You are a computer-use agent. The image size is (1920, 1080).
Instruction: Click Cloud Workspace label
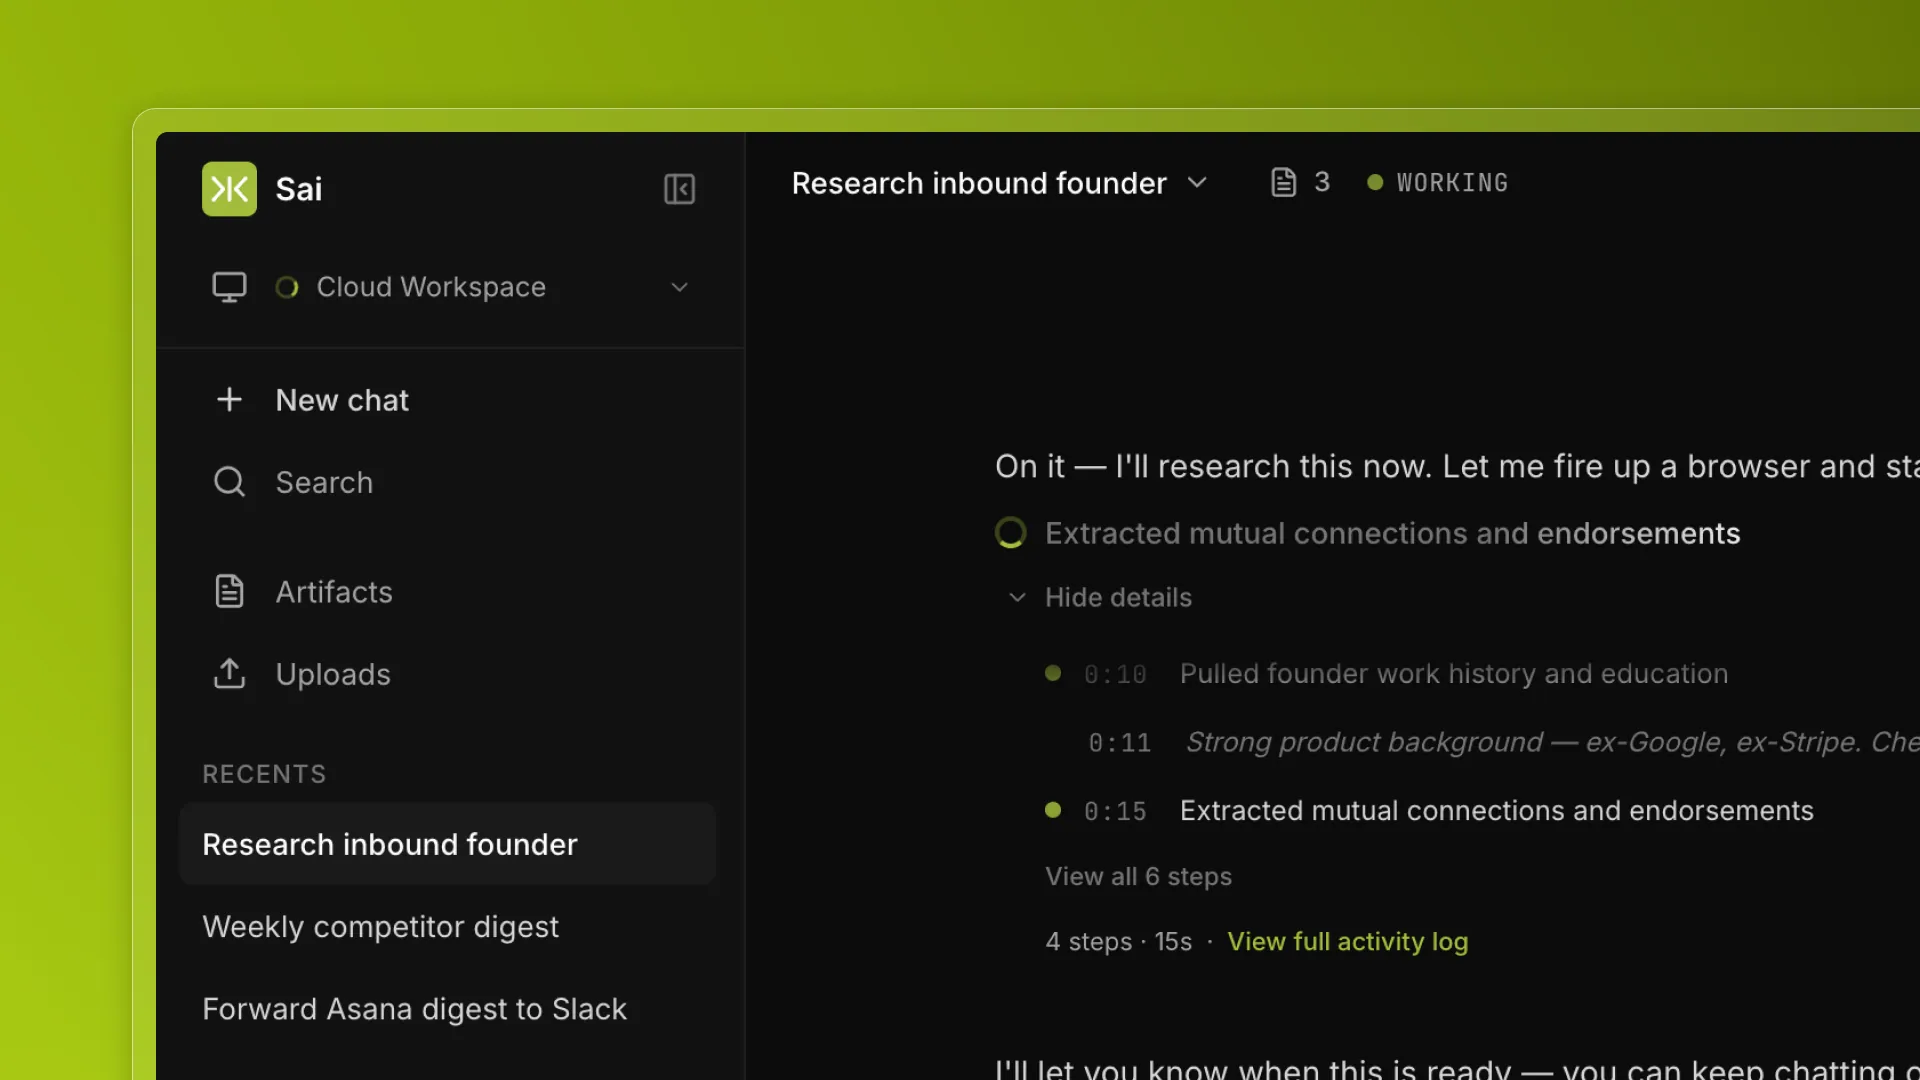431,287
